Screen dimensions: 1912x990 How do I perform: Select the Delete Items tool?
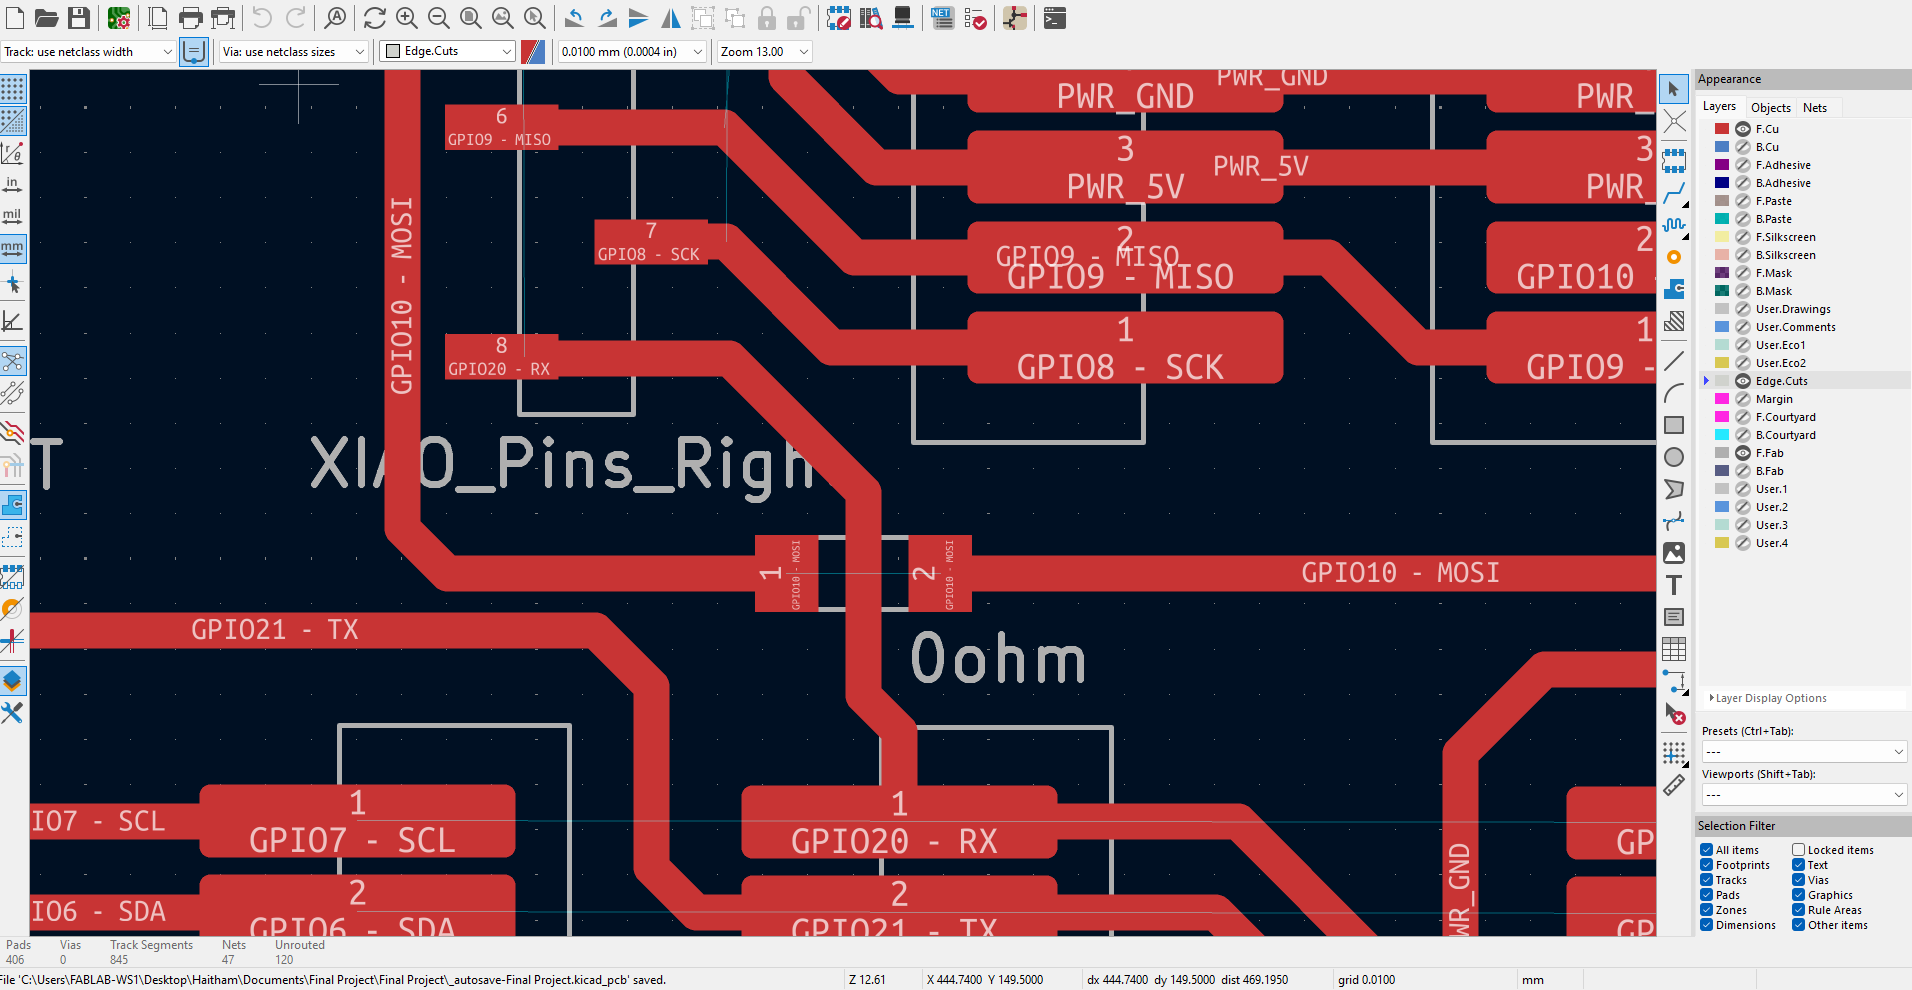pyautogui.click(x=1674, y=713)
